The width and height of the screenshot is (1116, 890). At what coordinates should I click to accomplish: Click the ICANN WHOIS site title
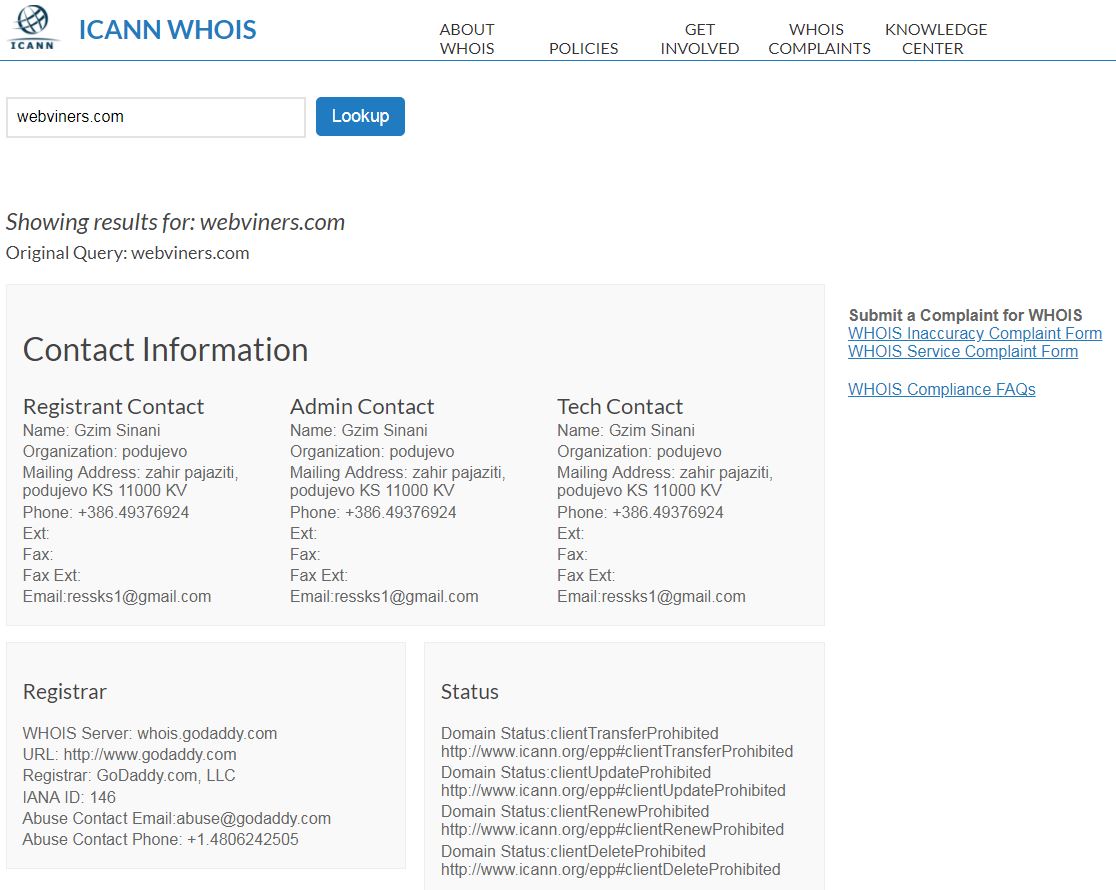[x=167, y=30]
